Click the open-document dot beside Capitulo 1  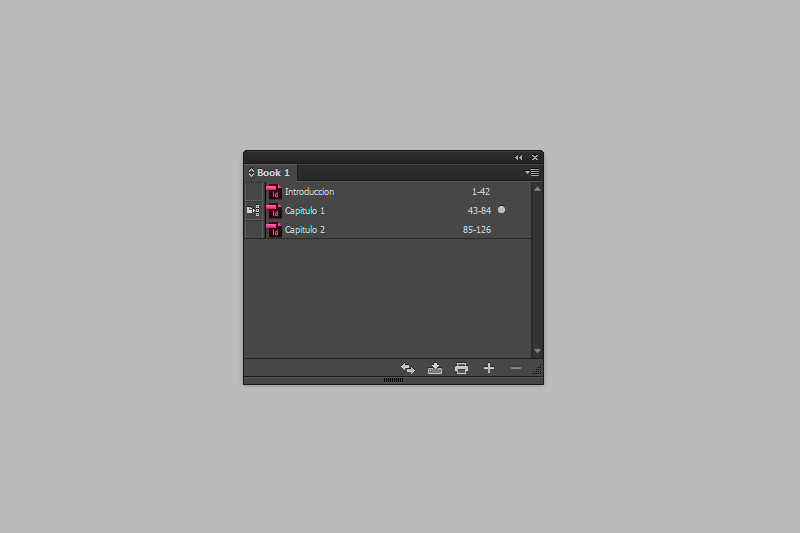pos(502,210)
